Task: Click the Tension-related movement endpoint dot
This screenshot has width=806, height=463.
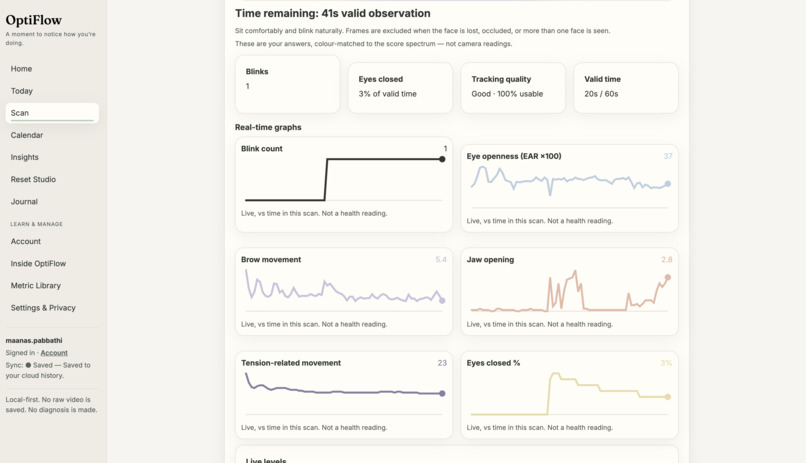Action: [442, 394]
